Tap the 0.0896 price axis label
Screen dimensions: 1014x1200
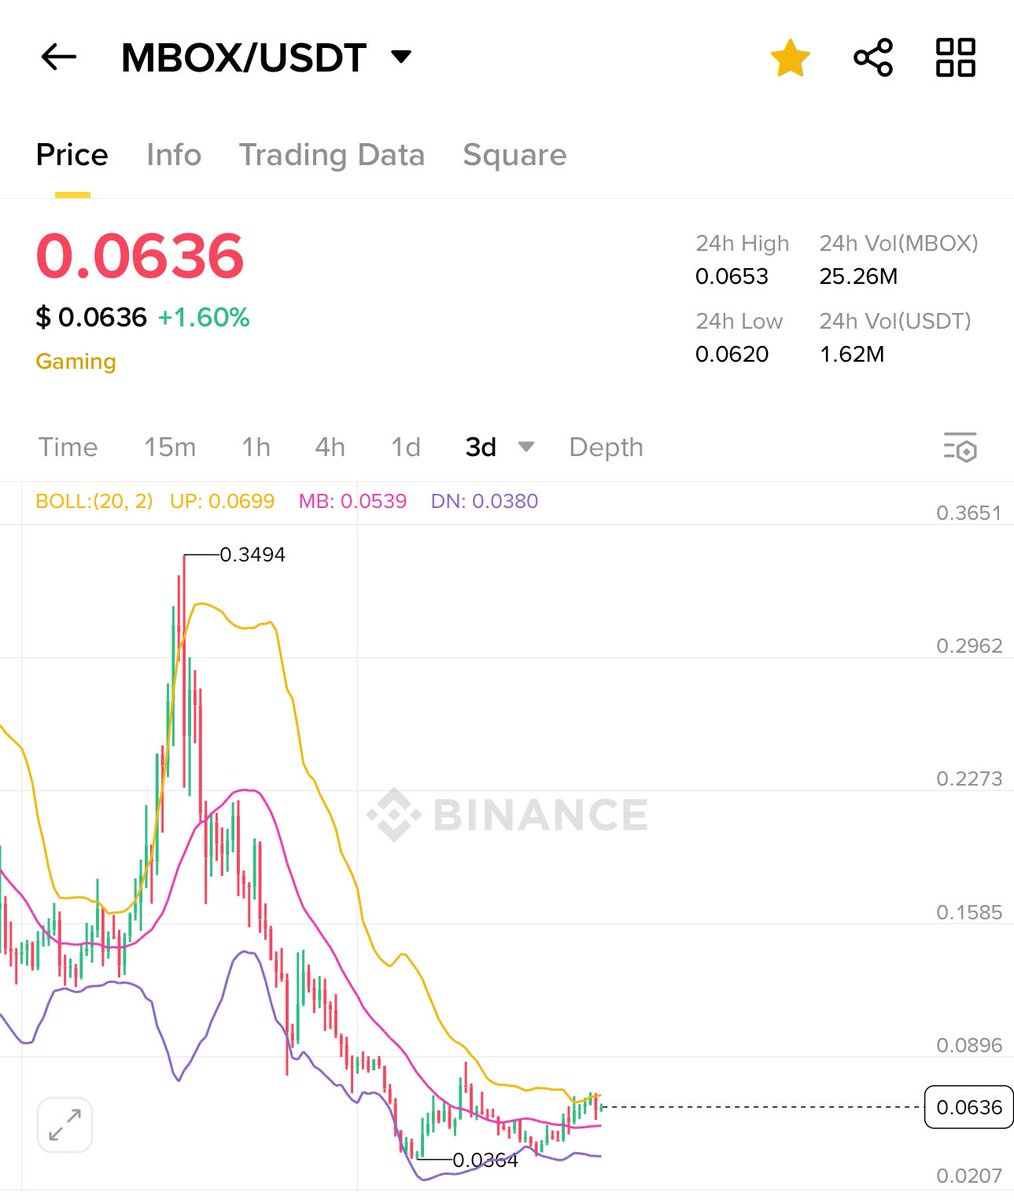point(969,1046)
